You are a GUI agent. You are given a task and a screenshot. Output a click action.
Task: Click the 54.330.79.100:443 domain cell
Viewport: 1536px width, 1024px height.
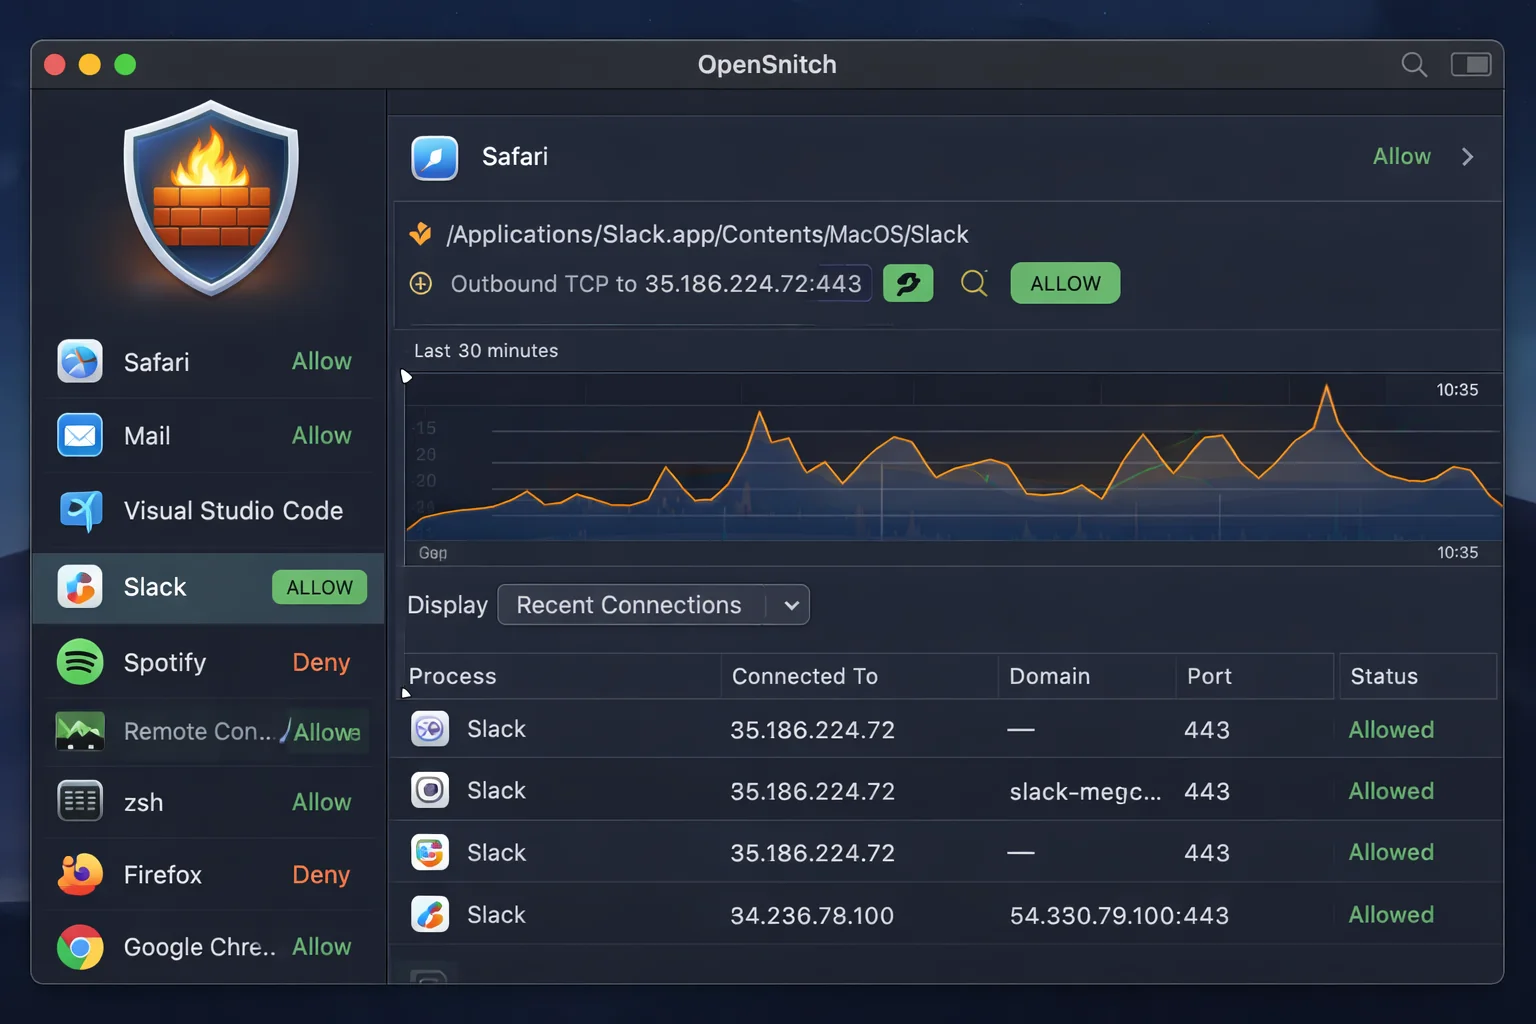pos(1119,916)
